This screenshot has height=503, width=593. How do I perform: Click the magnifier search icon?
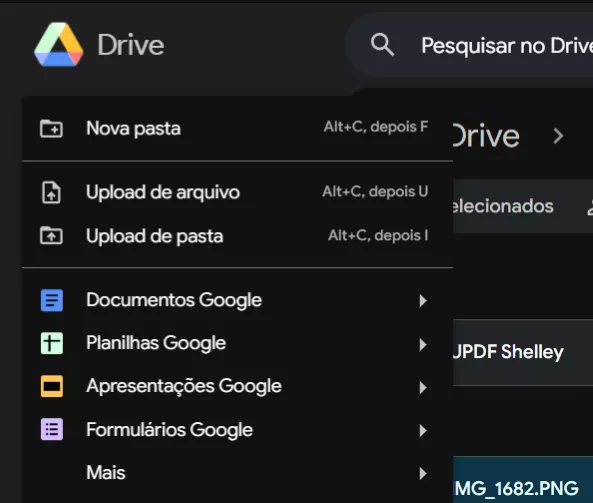[382, 45]
